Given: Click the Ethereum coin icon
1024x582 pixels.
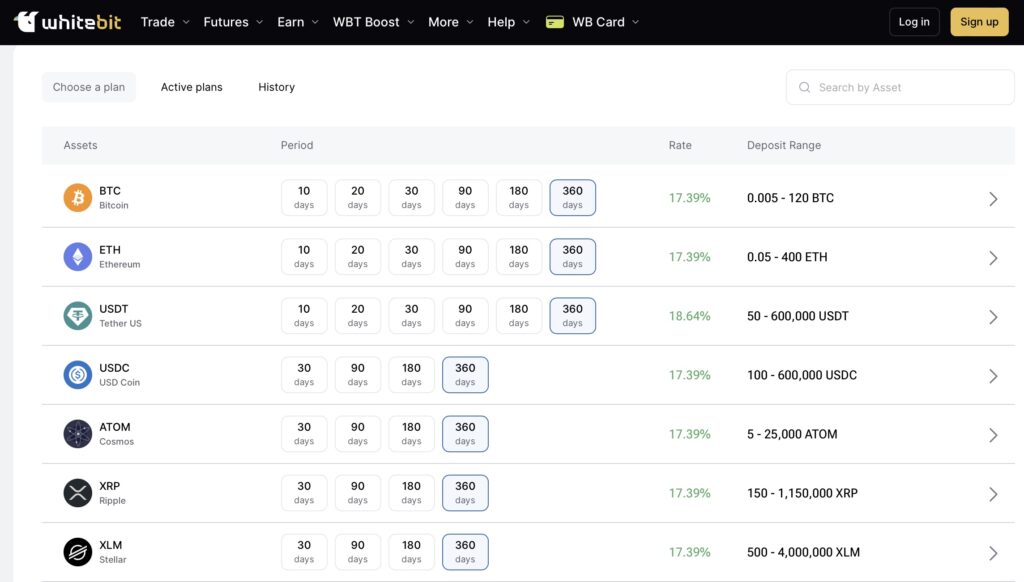Looking at the screenshot, I should click(x=78, y=257).
